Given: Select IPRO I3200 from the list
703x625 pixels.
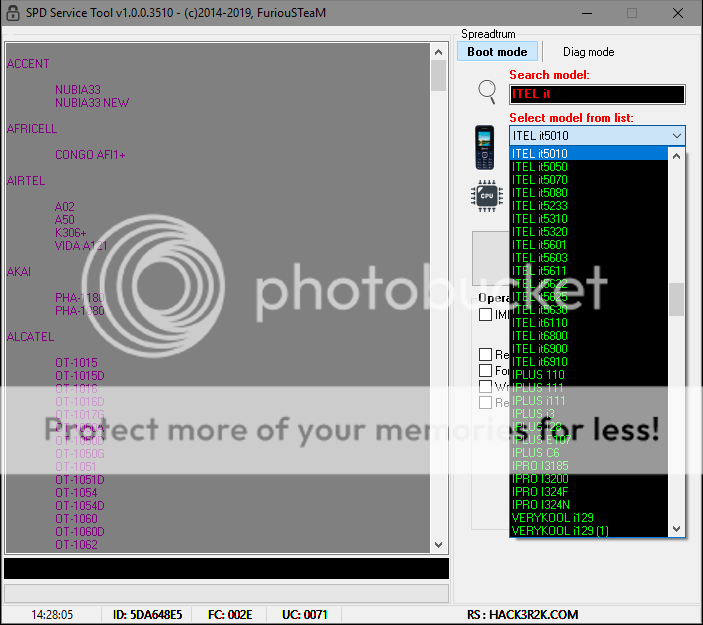Looking at the screenshot, I should 589,479.
